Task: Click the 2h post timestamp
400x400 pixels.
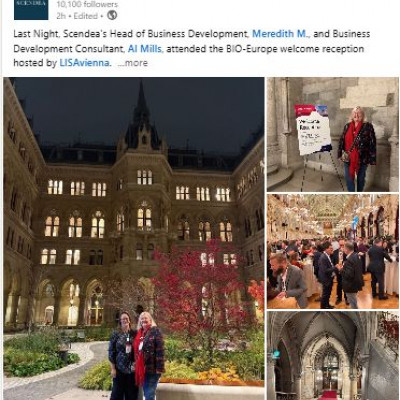Action: [61, 16]
